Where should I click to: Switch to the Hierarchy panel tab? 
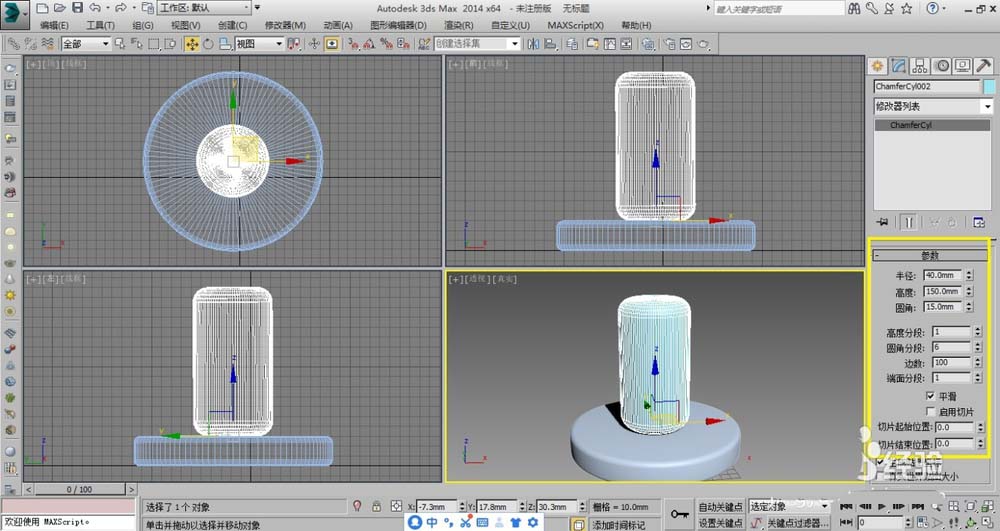[x=921, y=66]
